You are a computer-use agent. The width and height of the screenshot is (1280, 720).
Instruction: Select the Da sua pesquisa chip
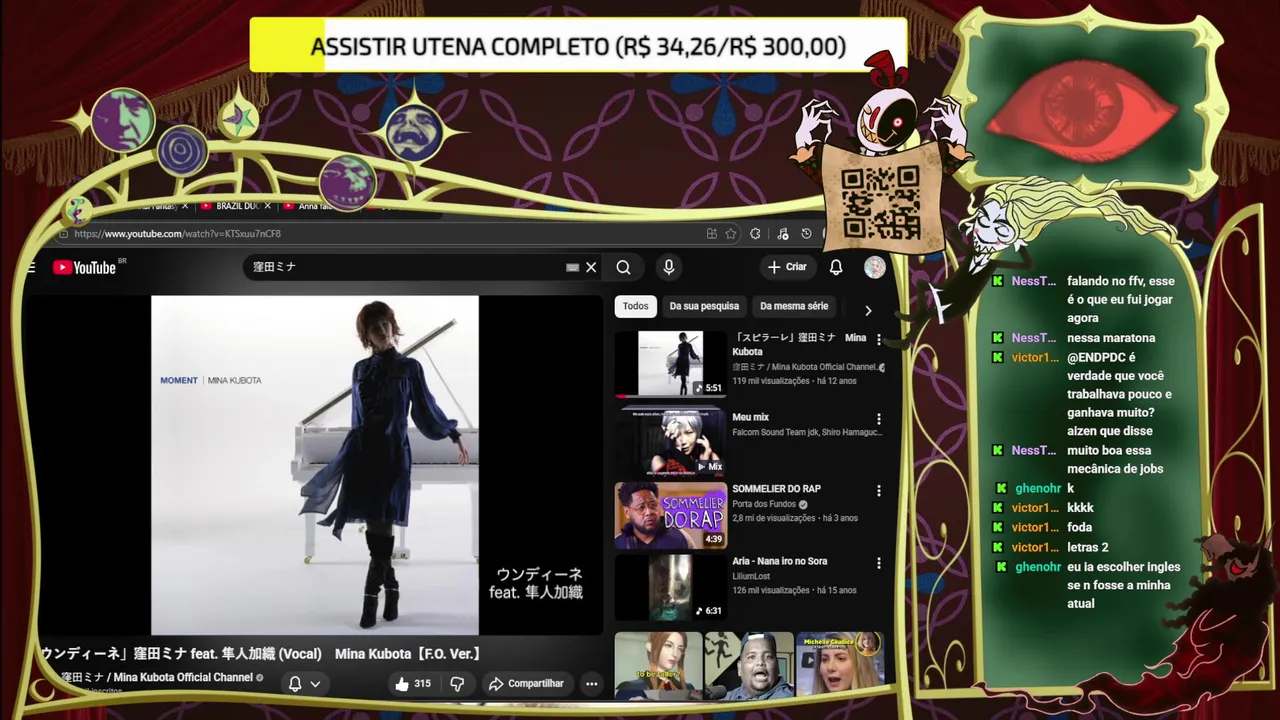704,306
